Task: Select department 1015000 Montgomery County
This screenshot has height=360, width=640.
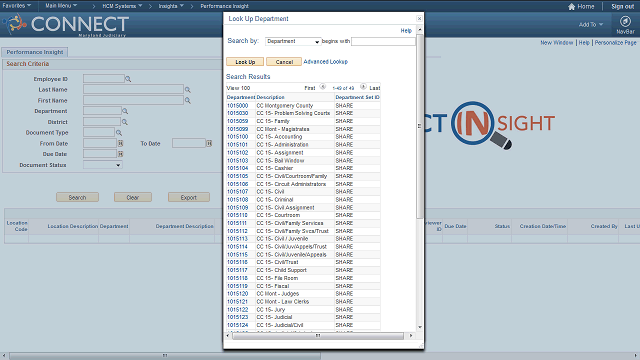Action: point(237,106)
